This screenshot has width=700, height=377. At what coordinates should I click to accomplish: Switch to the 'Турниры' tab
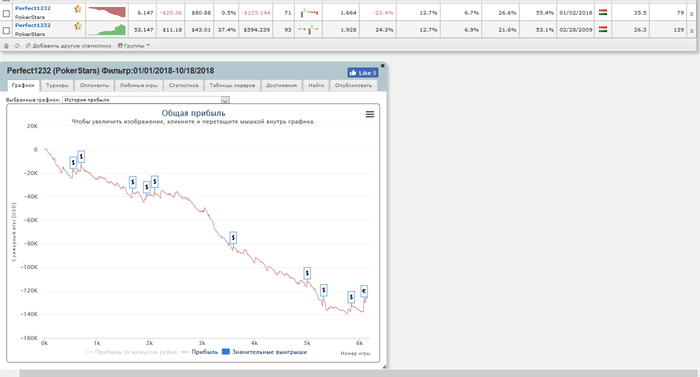(57, 85)
